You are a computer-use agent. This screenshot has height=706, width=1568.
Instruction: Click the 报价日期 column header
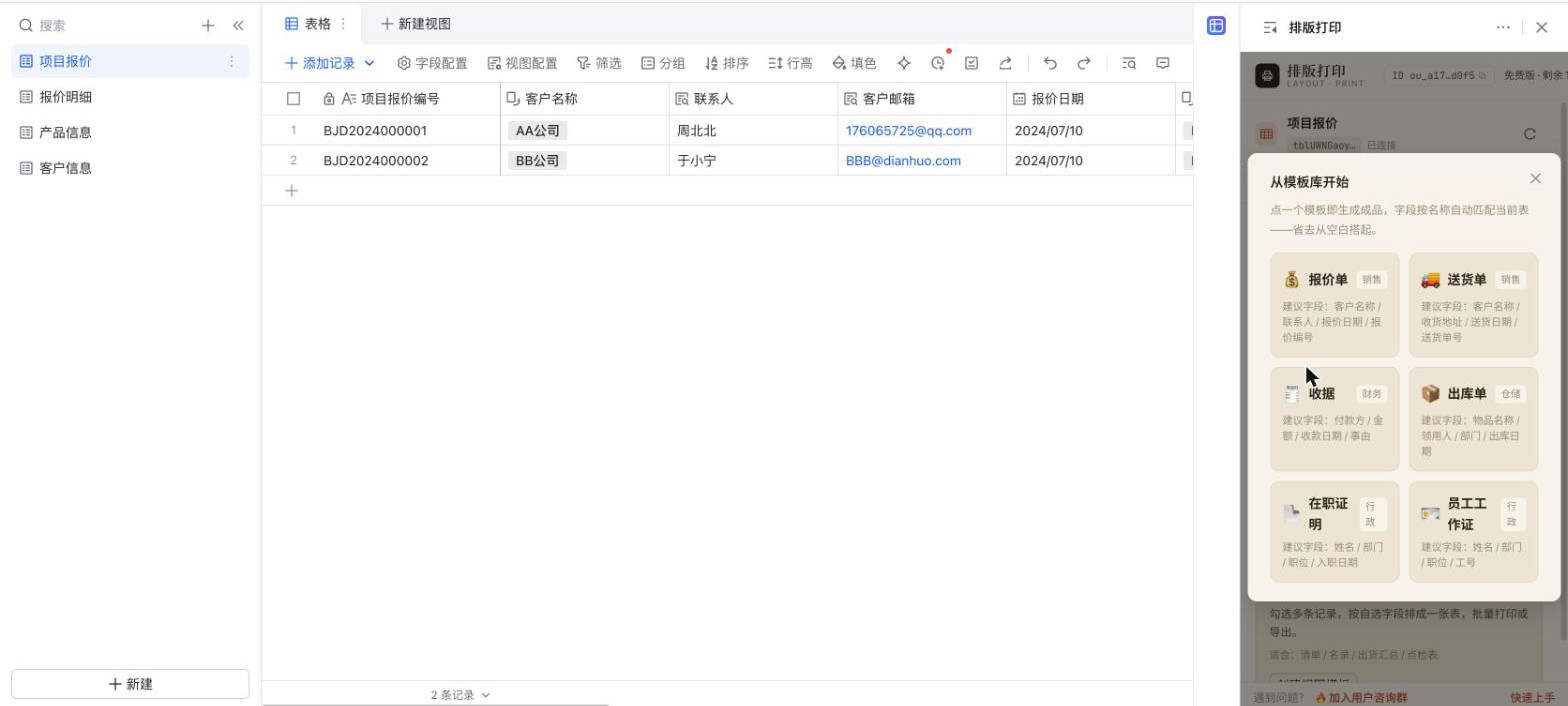point(1091,99)
